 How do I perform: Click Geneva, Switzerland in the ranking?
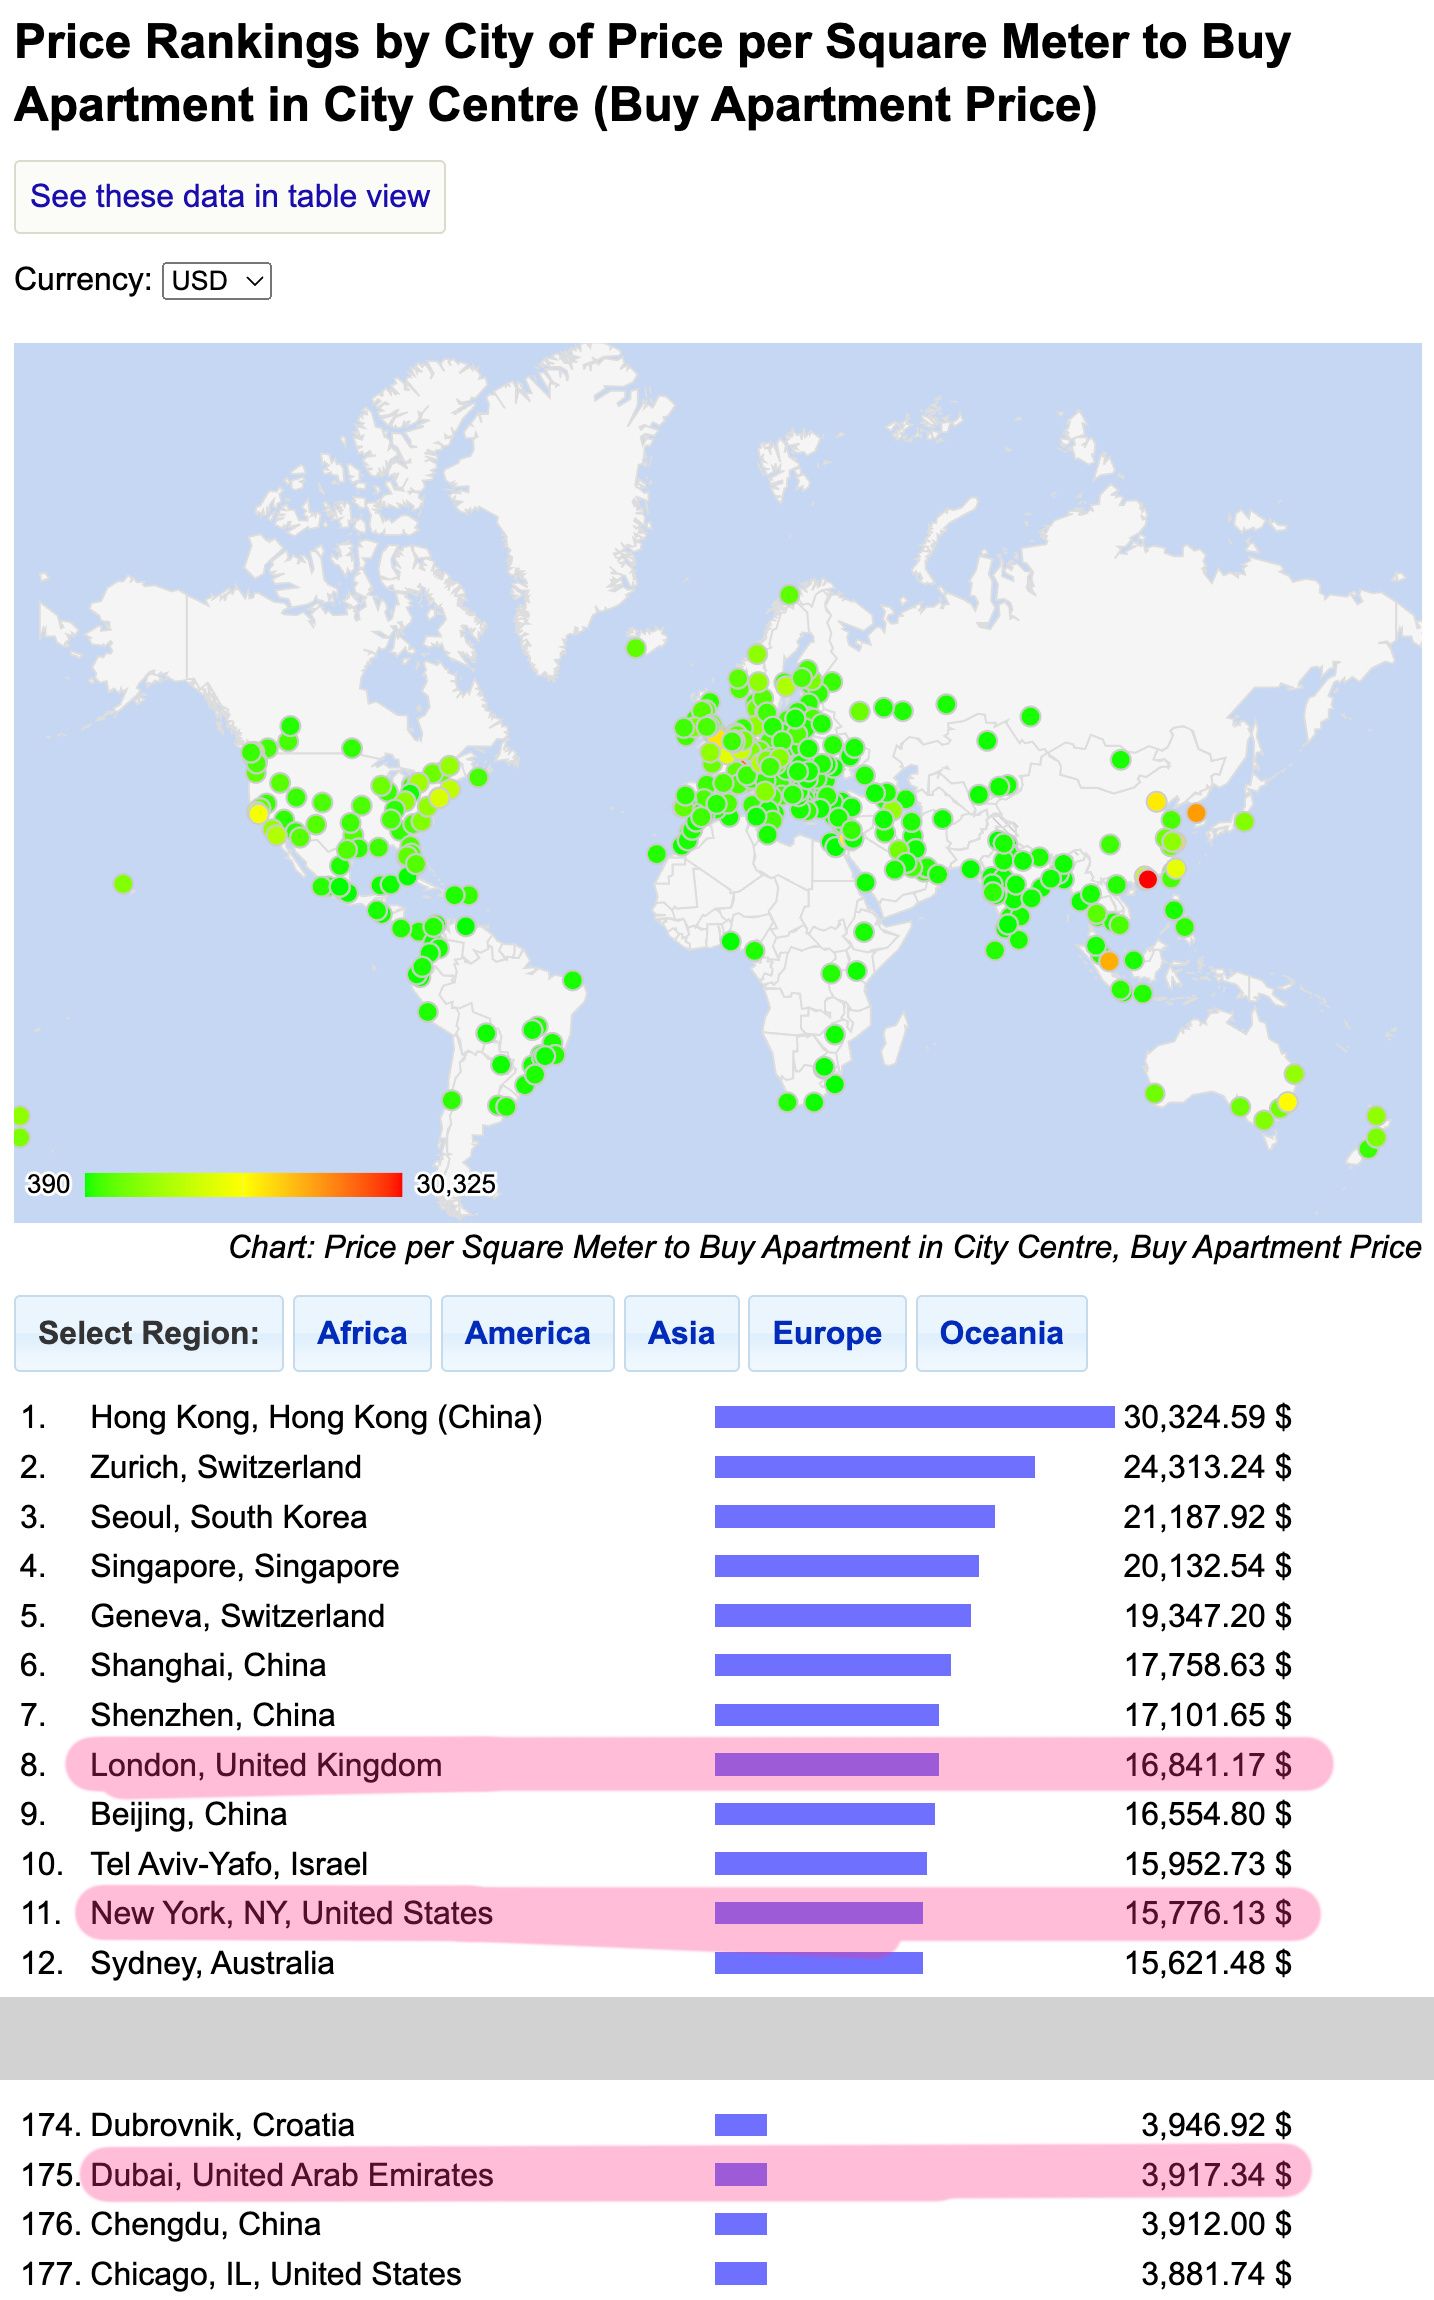point(238,1616)
